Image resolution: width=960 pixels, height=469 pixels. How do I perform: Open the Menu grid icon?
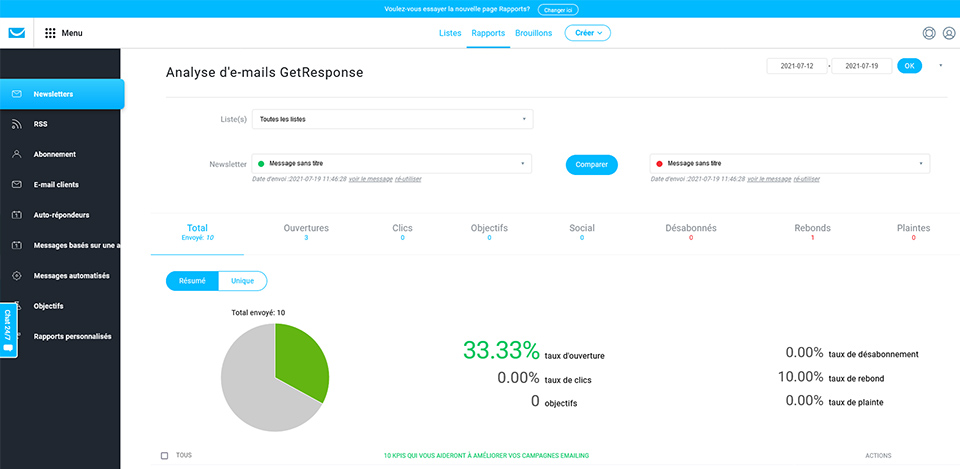pyautogui.click(x=50, y=33)
